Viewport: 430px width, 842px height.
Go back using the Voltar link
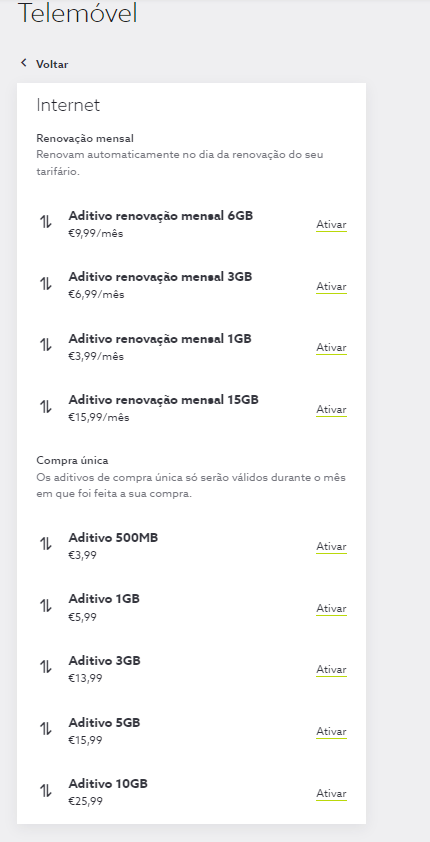coord(52,64)
